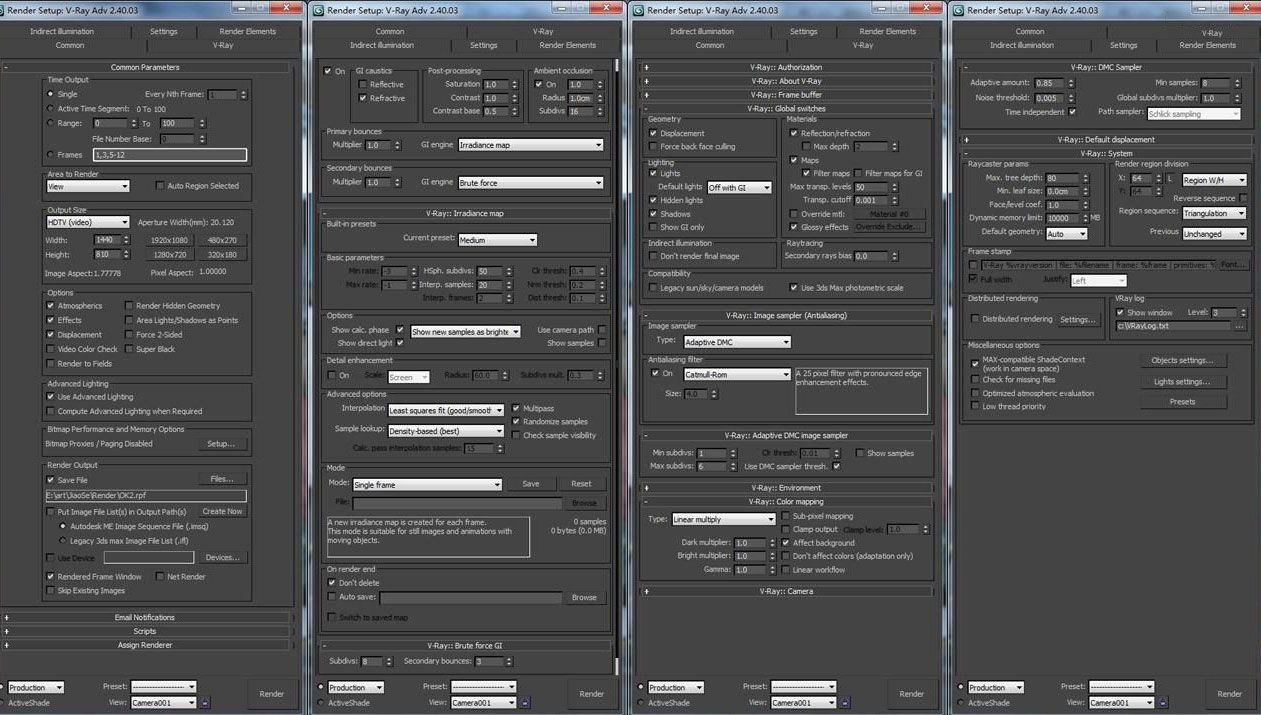Click the scrollbar in the Irradiance map window
Viewport: 1261px width, 715px height.
[617, 365]
